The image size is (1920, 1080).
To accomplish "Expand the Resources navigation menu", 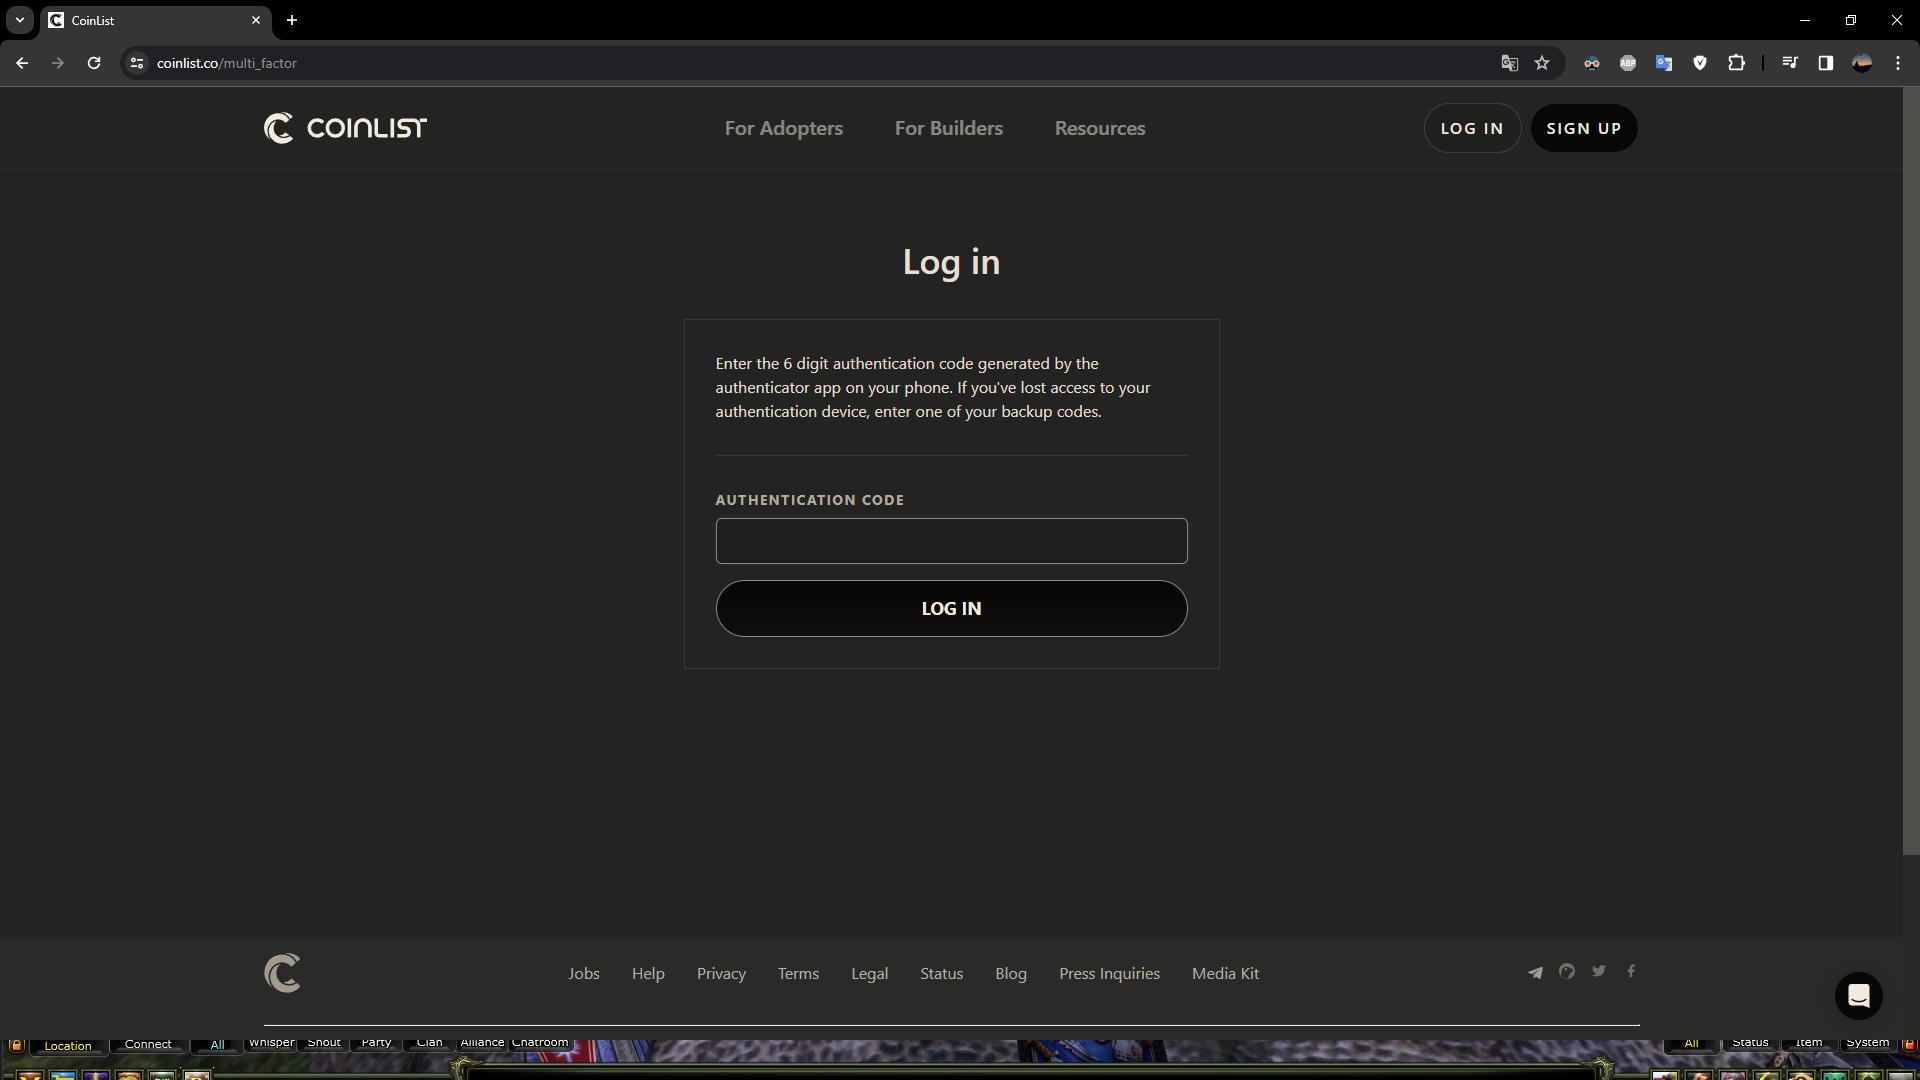I will [1099, 128].
